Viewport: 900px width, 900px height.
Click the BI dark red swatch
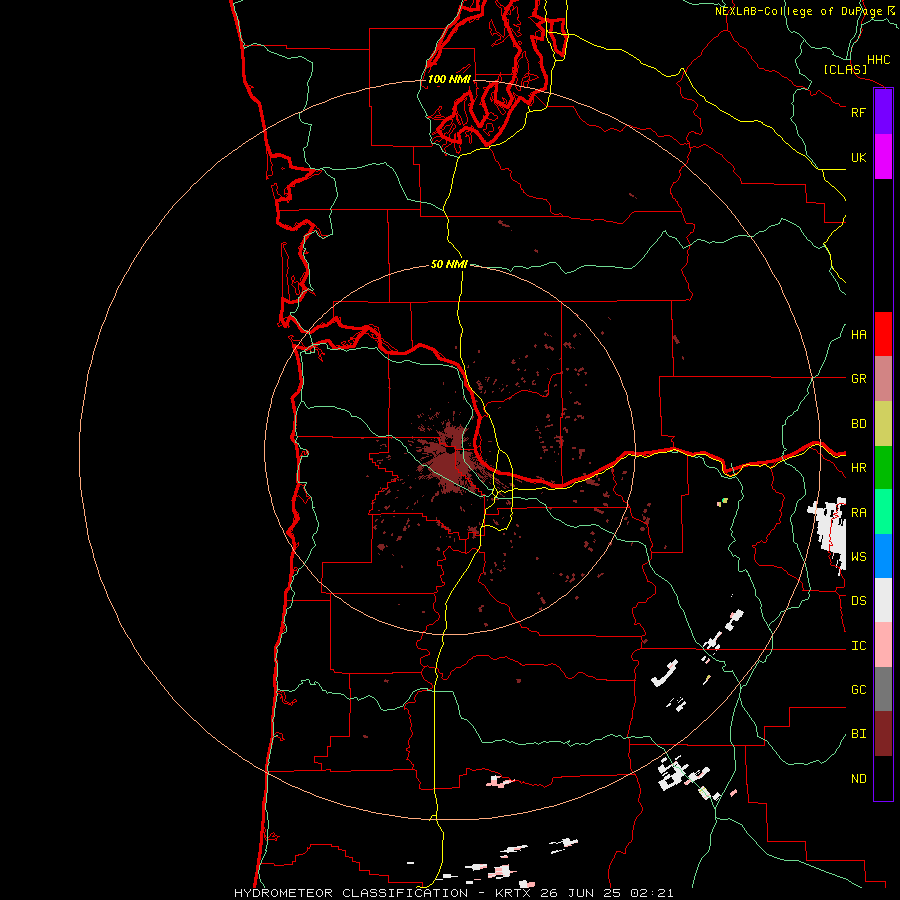[x=883, y=734]
